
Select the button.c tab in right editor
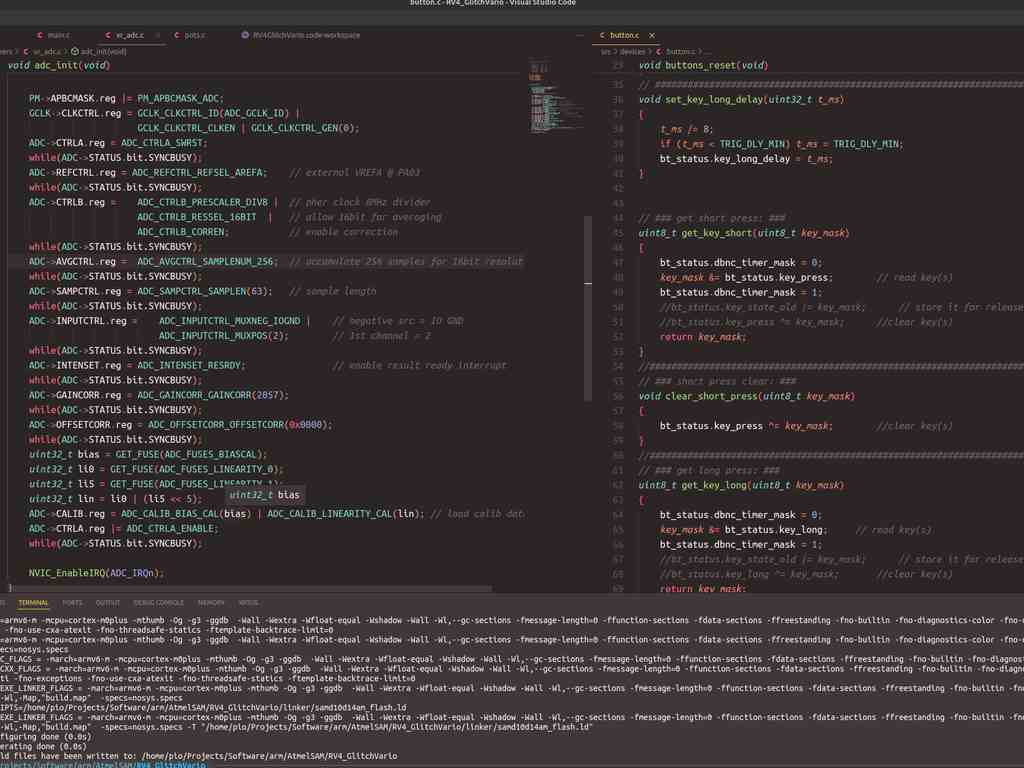click(x=624, y=35)
